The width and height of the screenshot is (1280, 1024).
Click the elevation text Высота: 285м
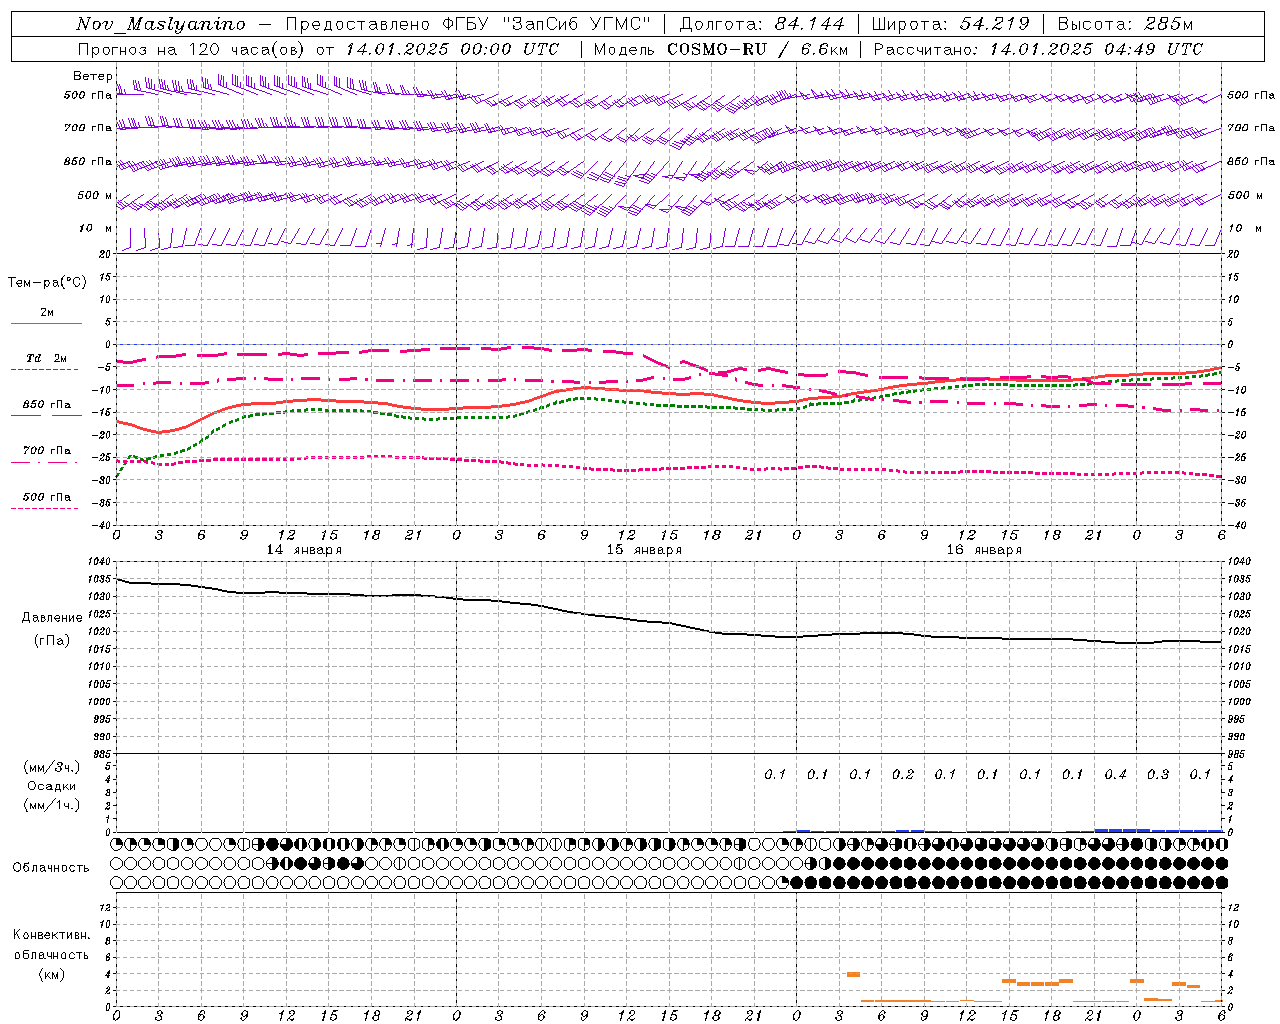click(1125, 24)
